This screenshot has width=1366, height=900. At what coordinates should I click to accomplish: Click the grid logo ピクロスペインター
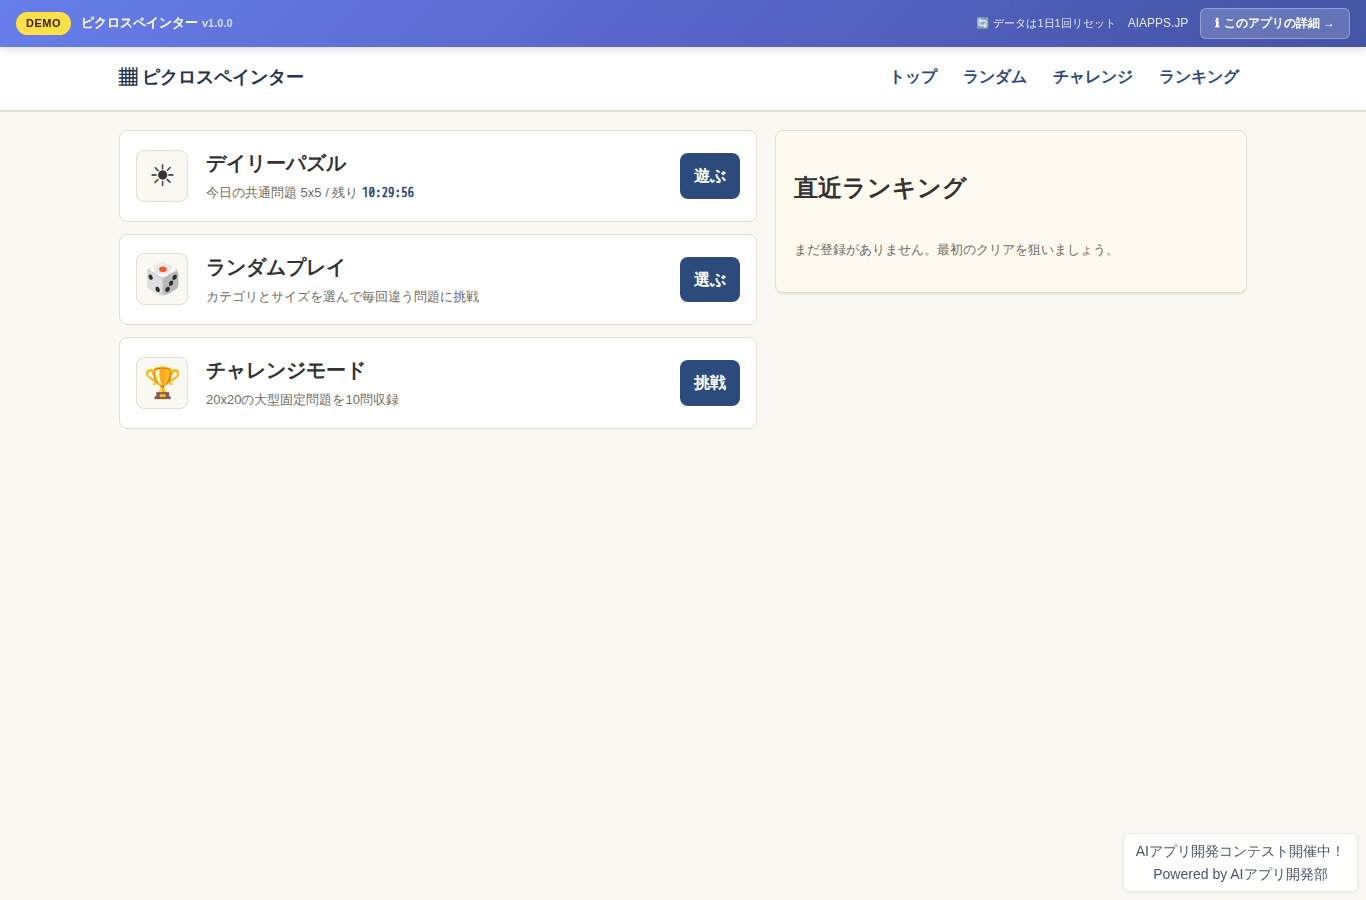[x=211, y=77]
